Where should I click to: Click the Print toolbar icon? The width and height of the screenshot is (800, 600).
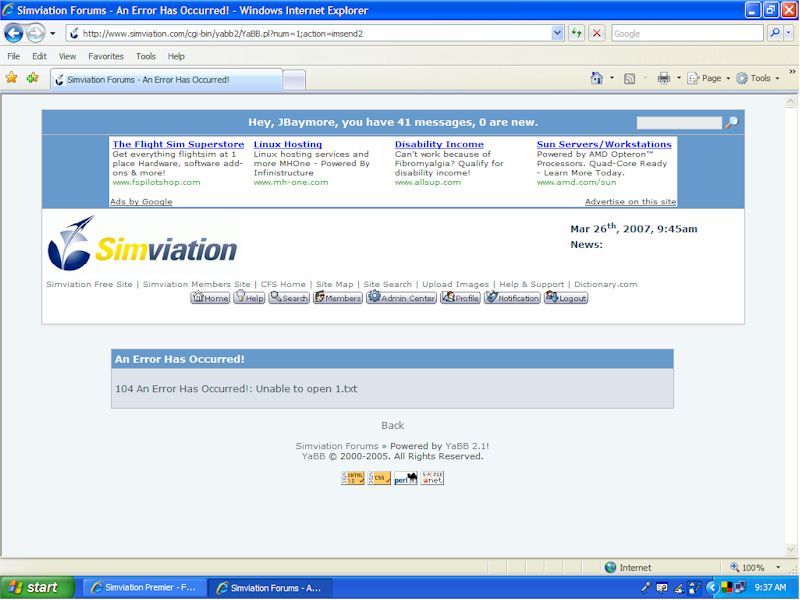coord(663,78)
